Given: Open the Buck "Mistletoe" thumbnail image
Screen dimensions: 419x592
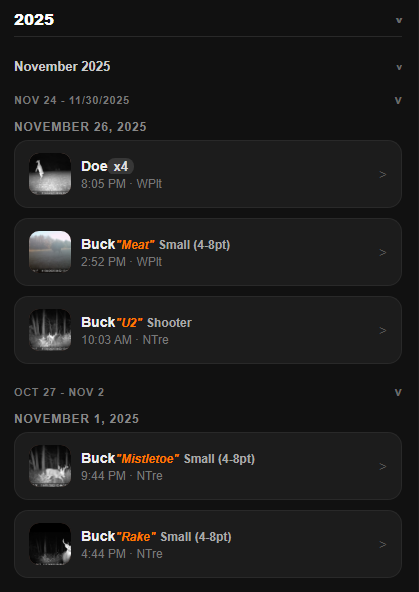Looking at the screenshot, I should click(50, 466).
